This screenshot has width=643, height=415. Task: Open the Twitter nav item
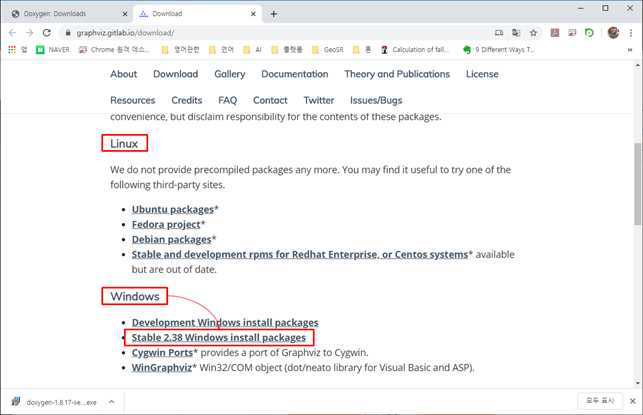click(319, 100)
